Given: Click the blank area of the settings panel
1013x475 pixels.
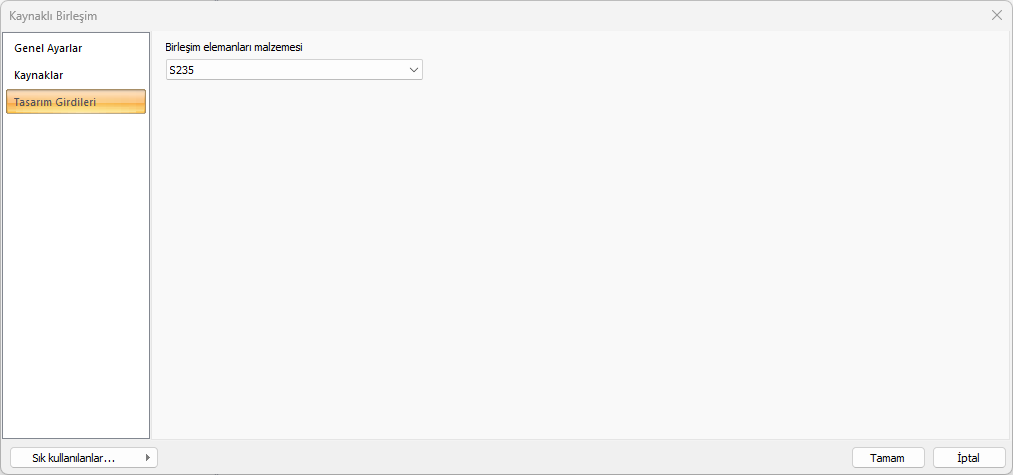Looking at the screenshot, I should click(x=580, y=260).
